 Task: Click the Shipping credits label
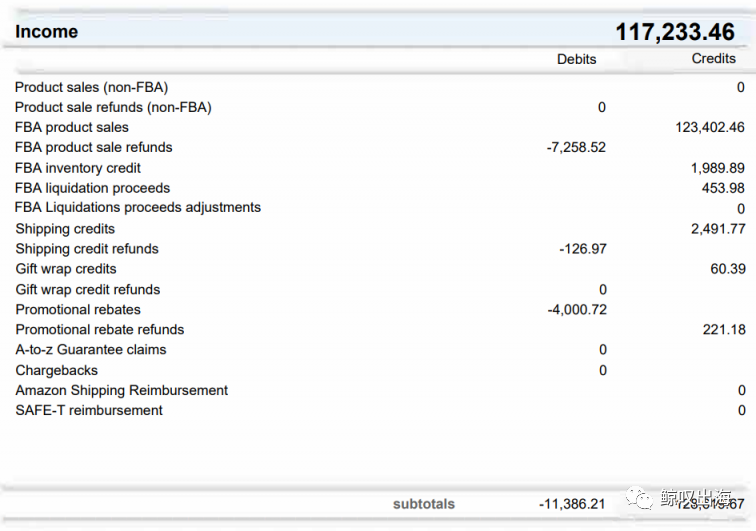tap(65, 229)
